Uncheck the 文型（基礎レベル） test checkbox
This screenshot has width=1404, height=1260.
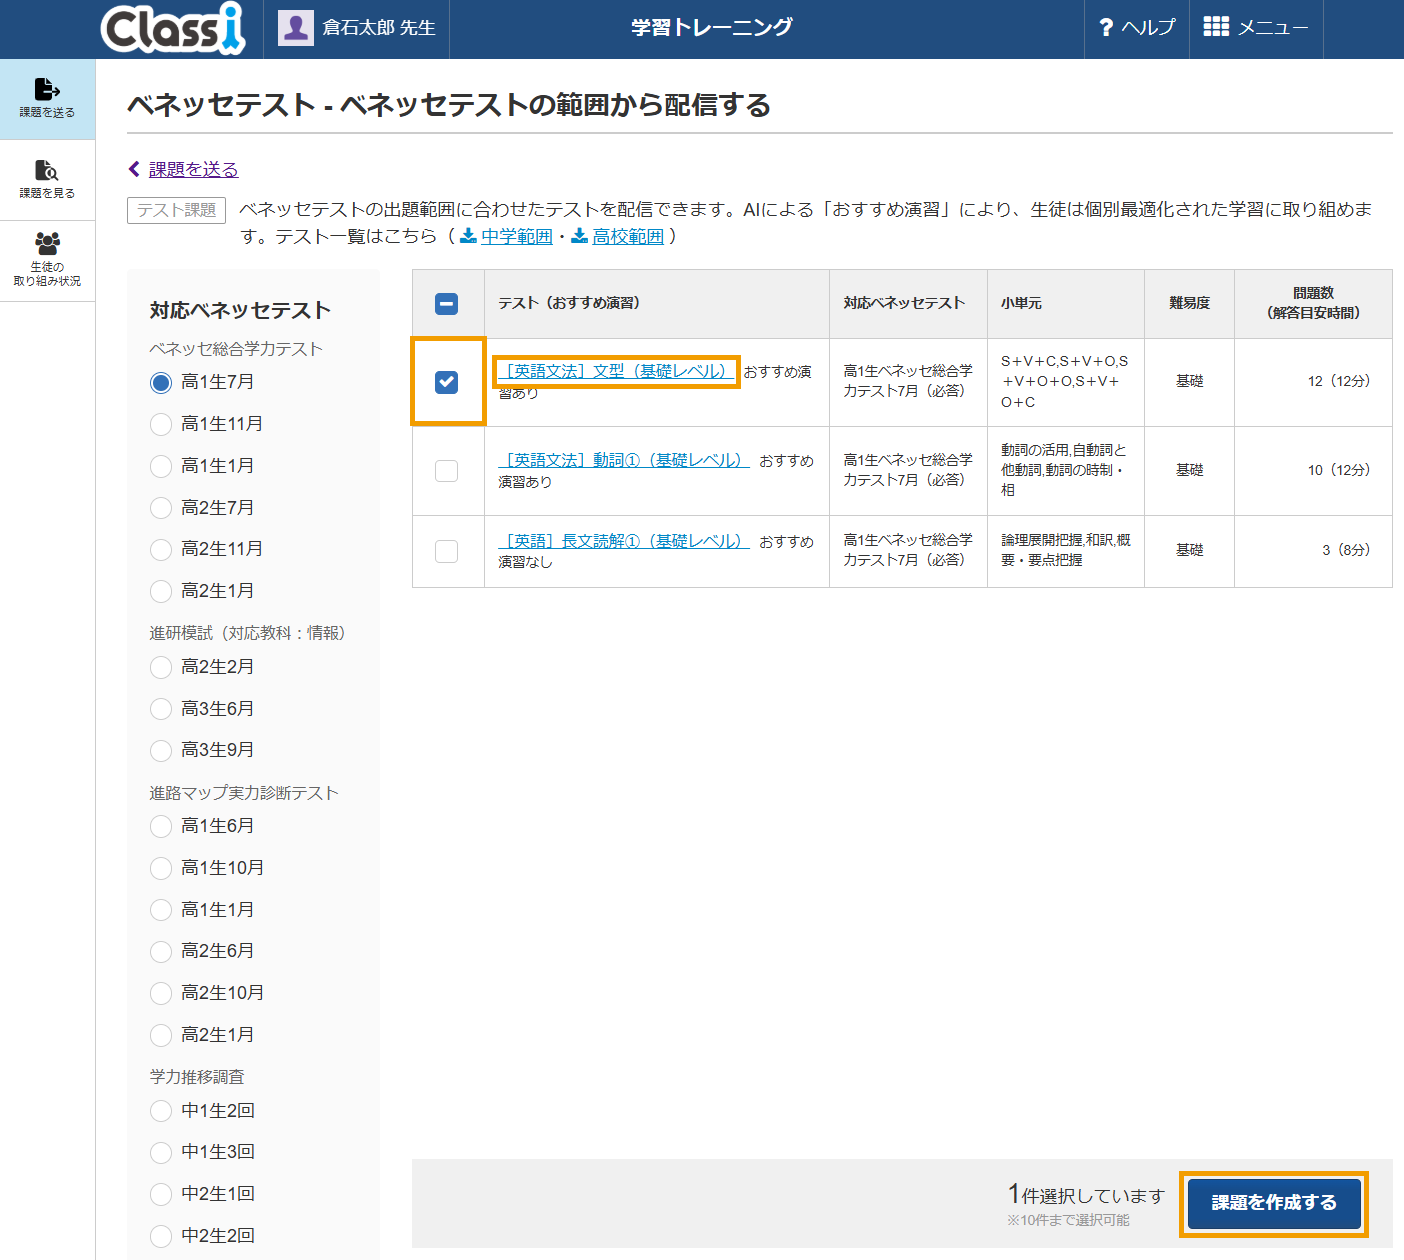coord(447,382)
